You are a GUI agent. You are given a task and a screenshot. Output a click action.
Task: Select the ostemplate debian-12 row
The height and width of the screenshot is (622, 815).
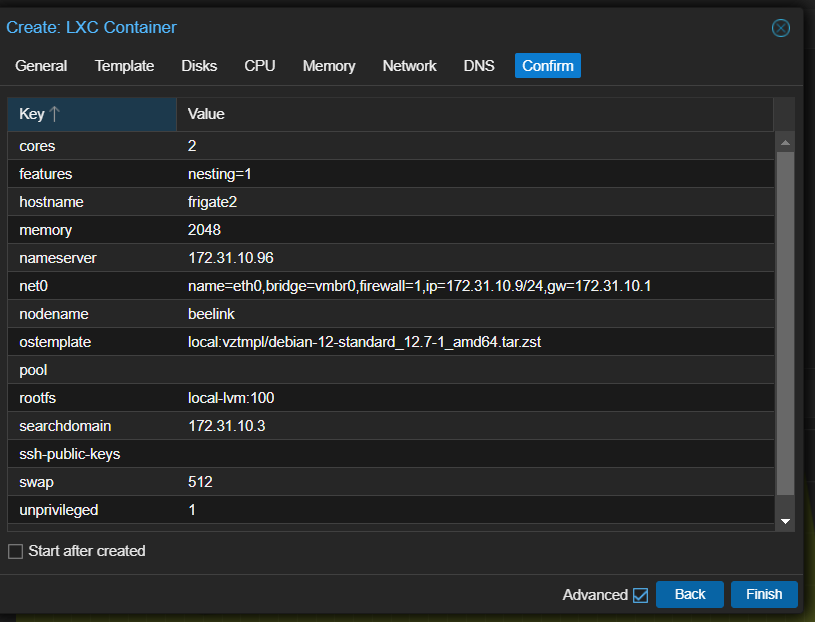[x=300, y=342]
